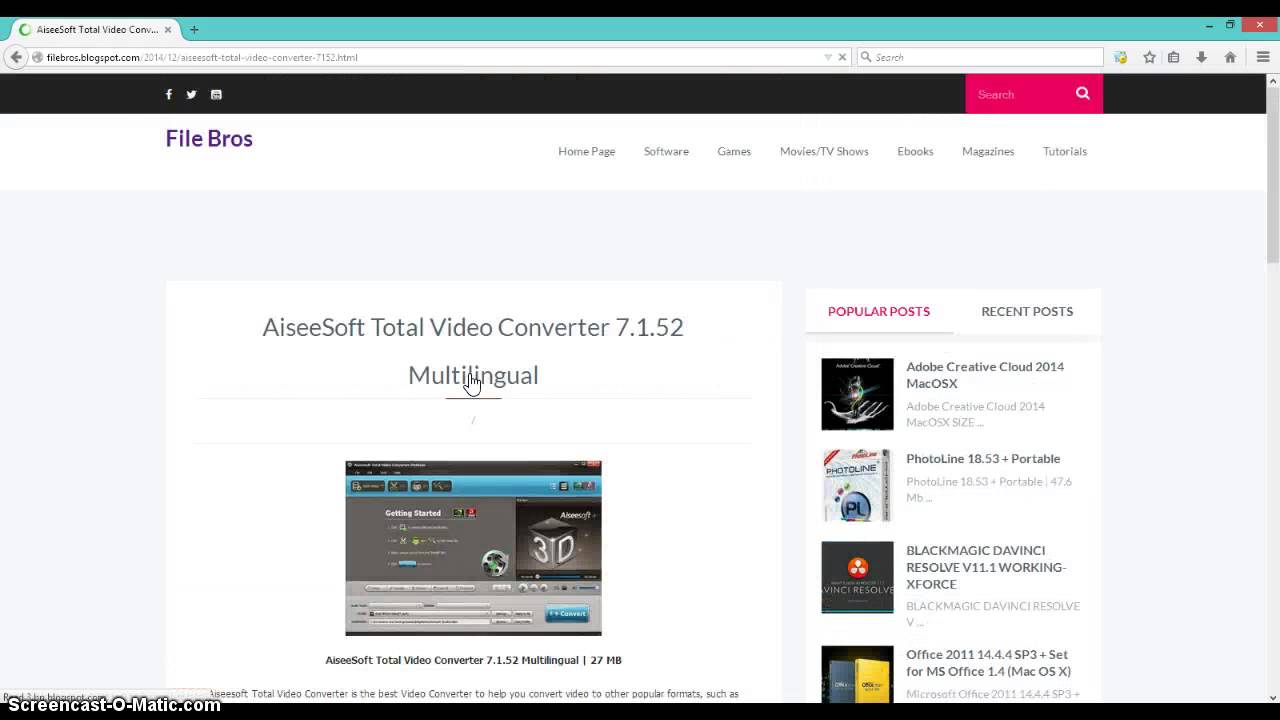Viewport: 1280px width, 720px height.
Task: Open the PhotoLine 18.53 + Portable post
Action: (983, 458)
